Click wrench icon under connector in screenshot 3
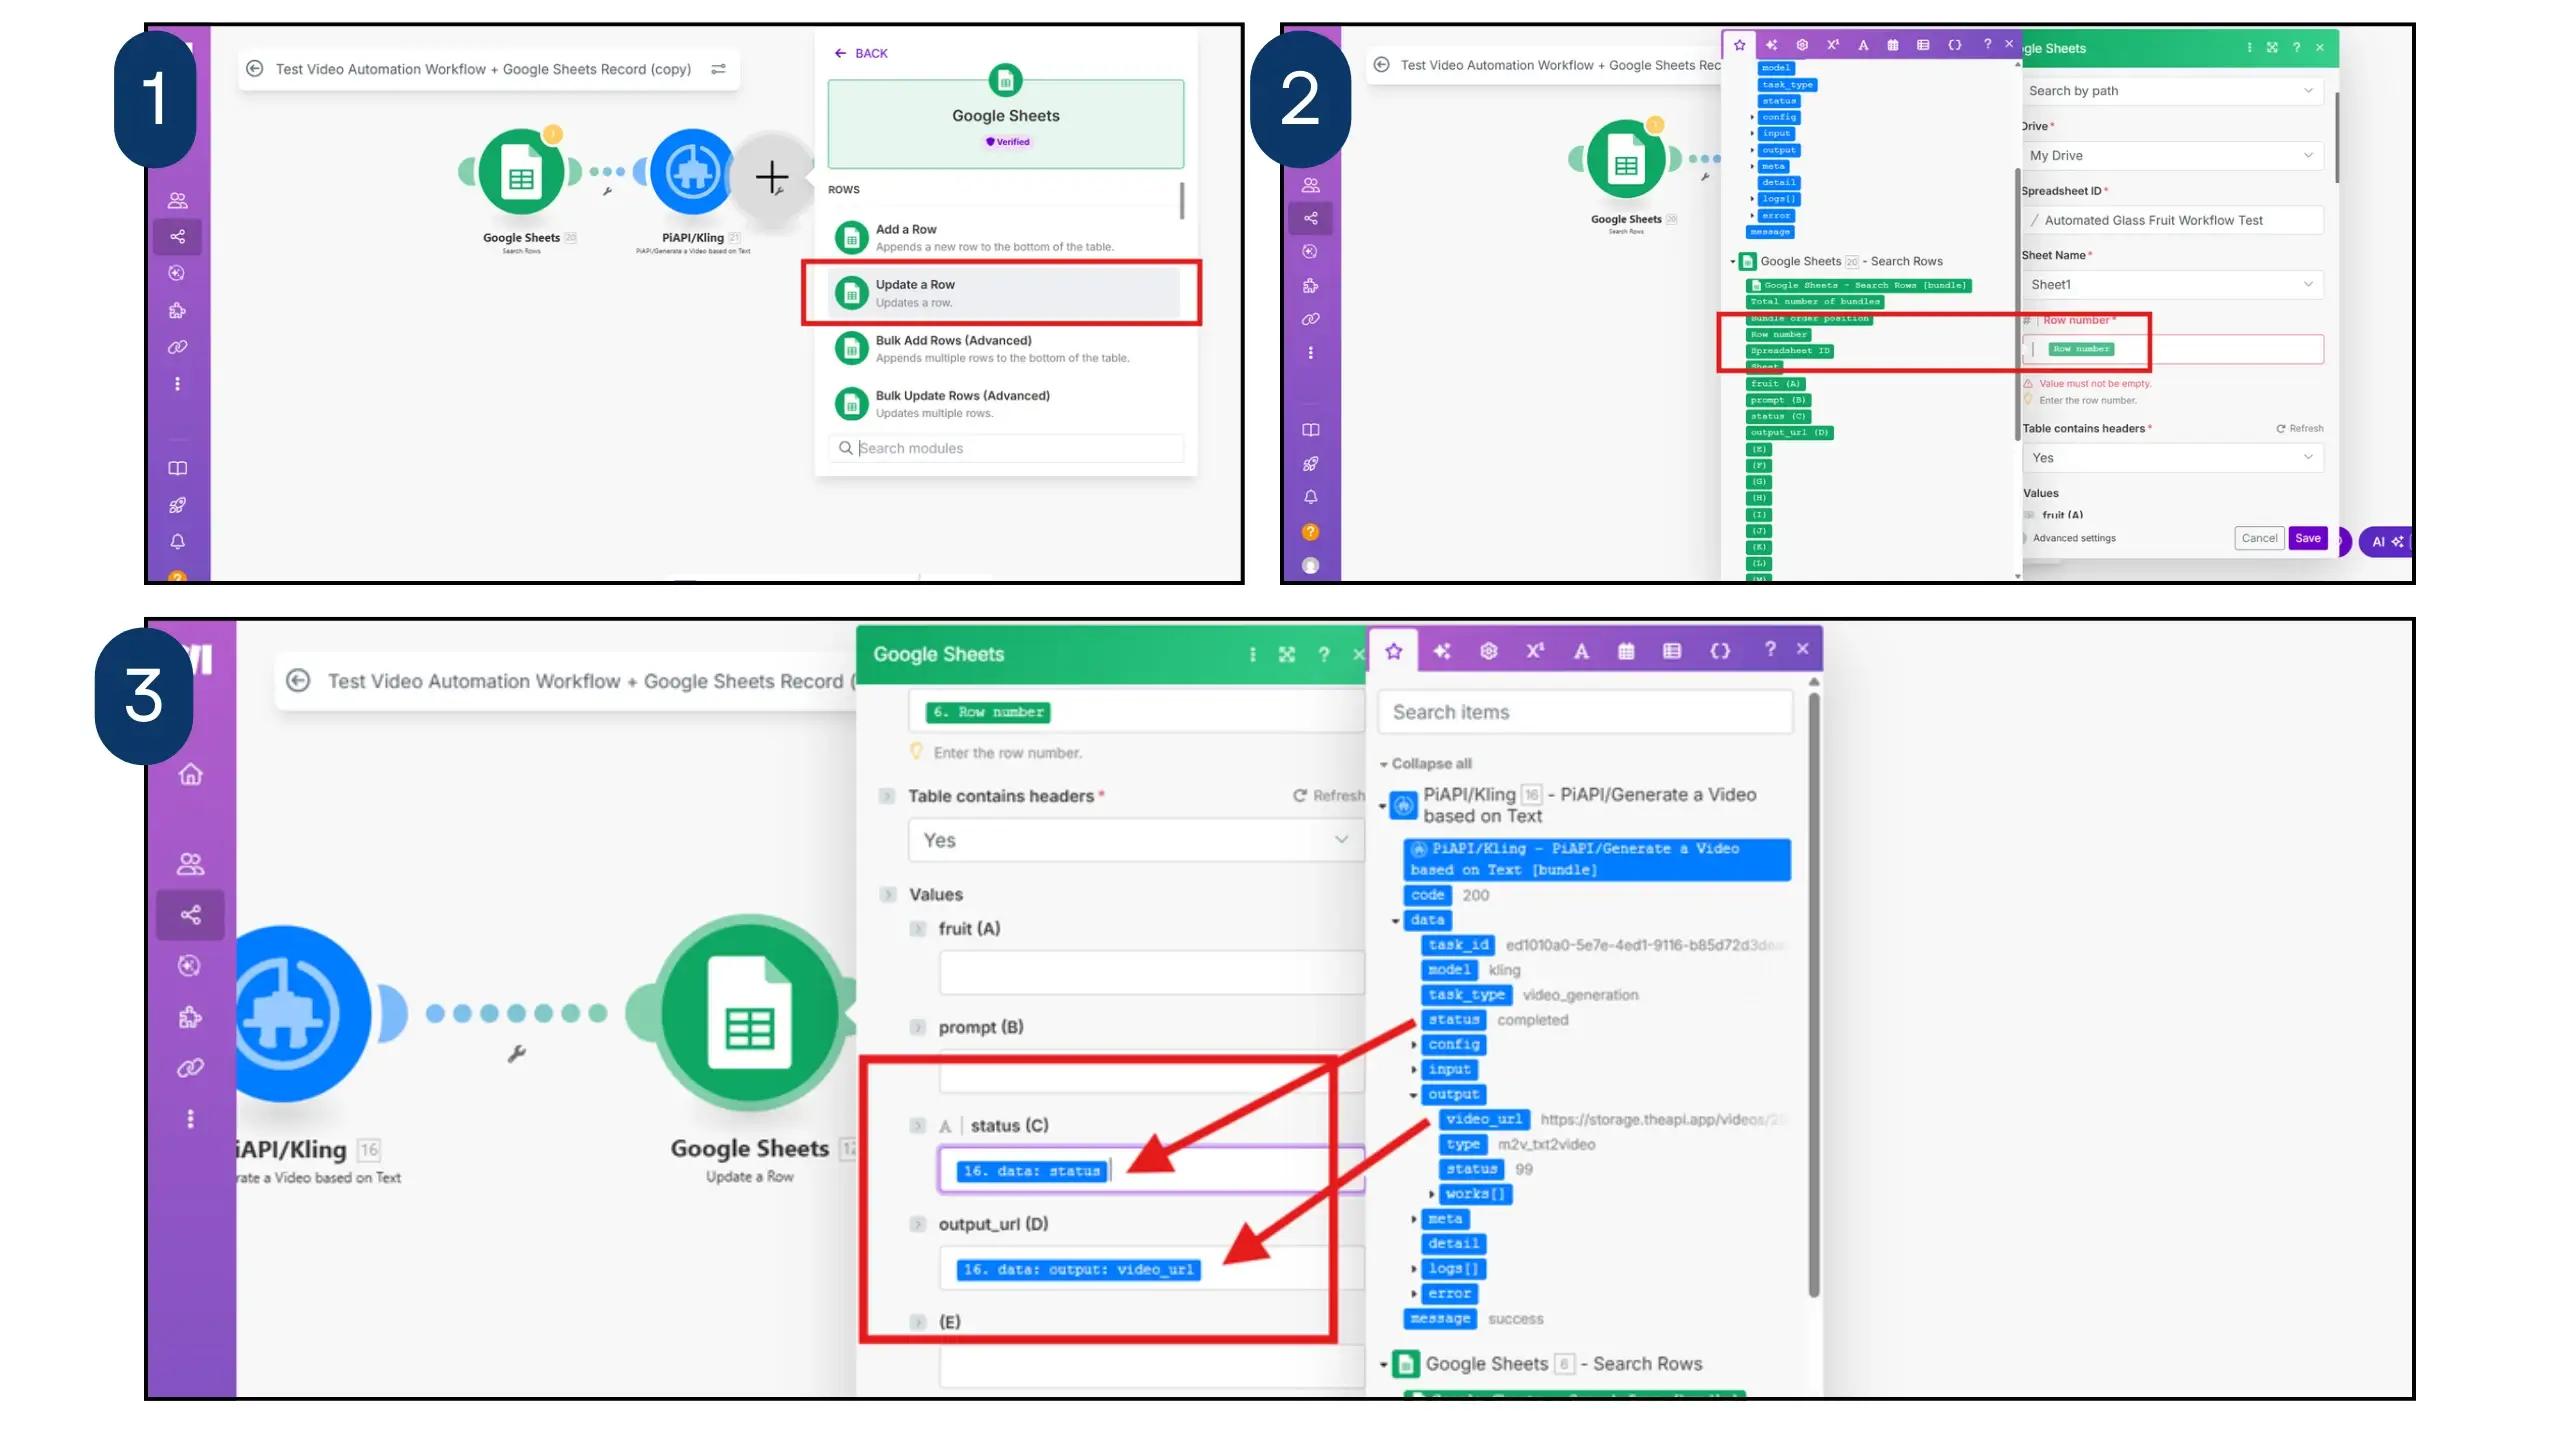Image resolution: width=2560 pixels, height=1440 pixels. (516, 1053)
